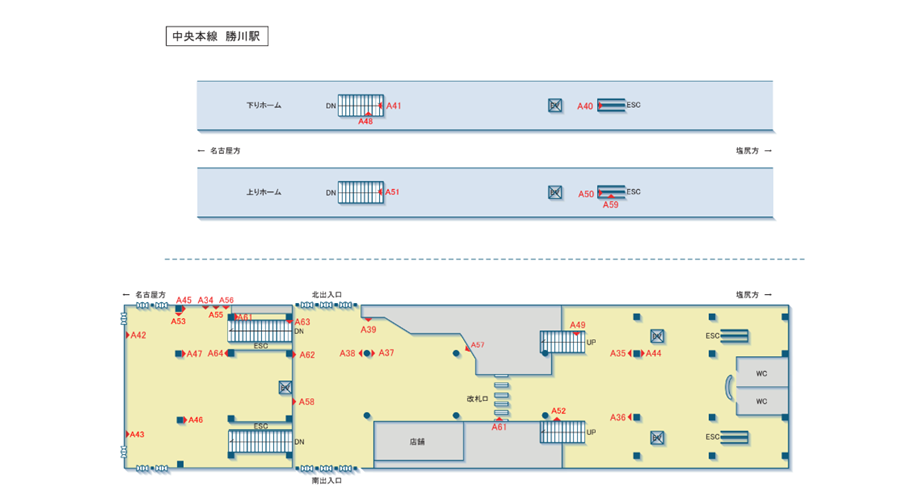Select the UP staircase beside marker A52
This screenshot has width=919, height=491.
click(562, 431)
